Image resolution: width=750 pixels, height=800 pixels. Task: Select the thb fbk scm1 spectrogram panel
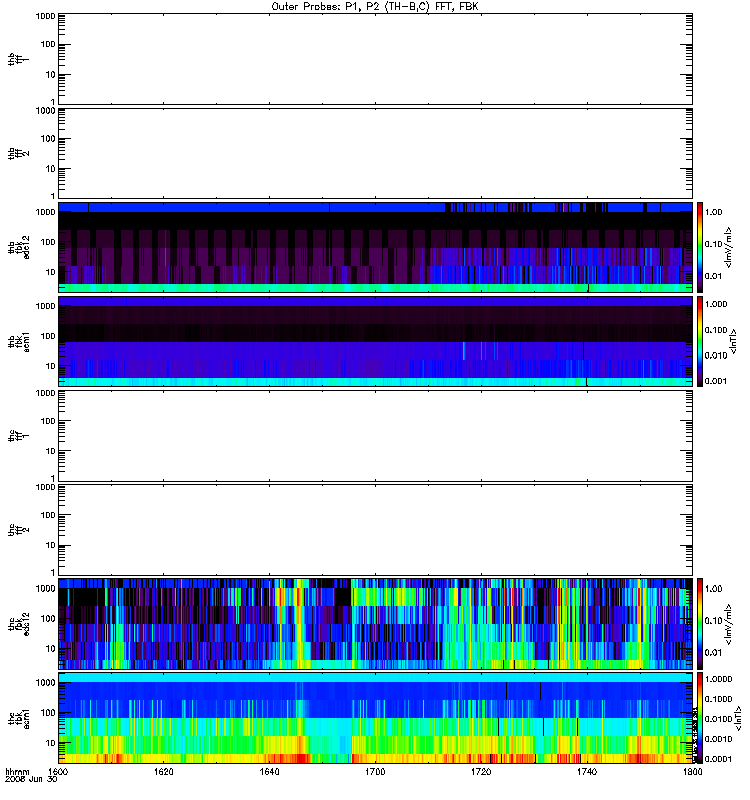pos(375,341)
